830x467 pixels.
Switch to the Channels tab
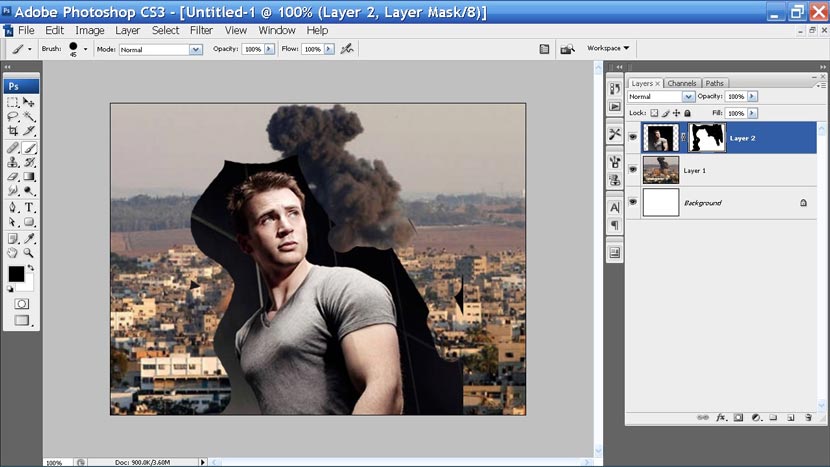click(682, 83)
